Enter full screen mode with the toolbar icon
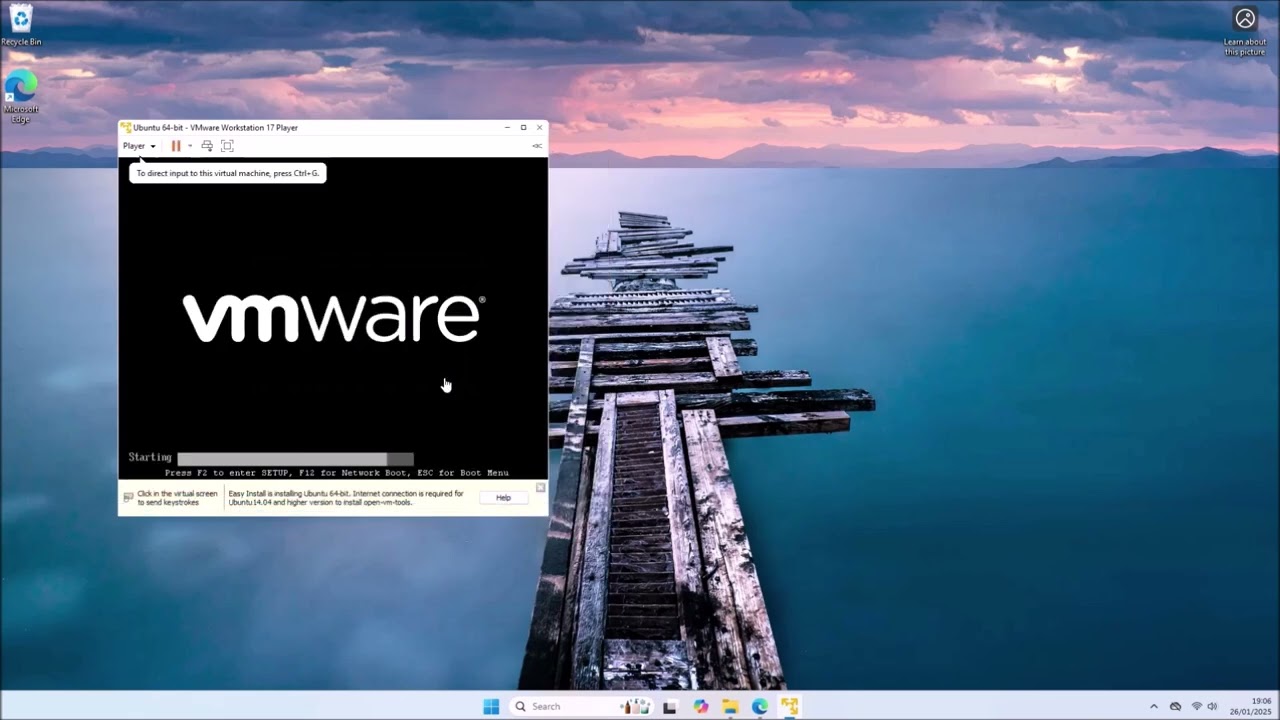This screenshot has width=1280, height=720. click(227, 146)
